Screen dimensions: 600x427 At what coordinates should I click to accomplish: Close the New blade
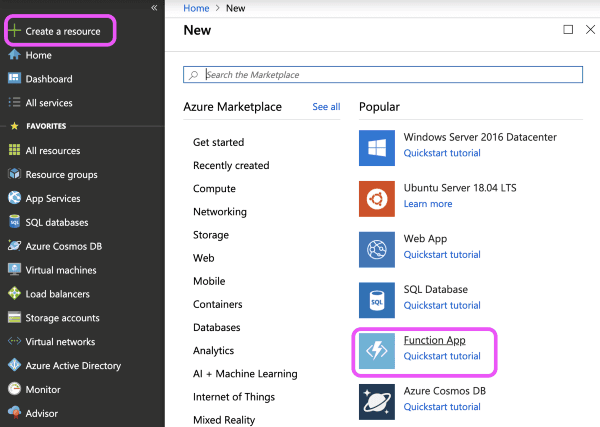pos(590,29)
